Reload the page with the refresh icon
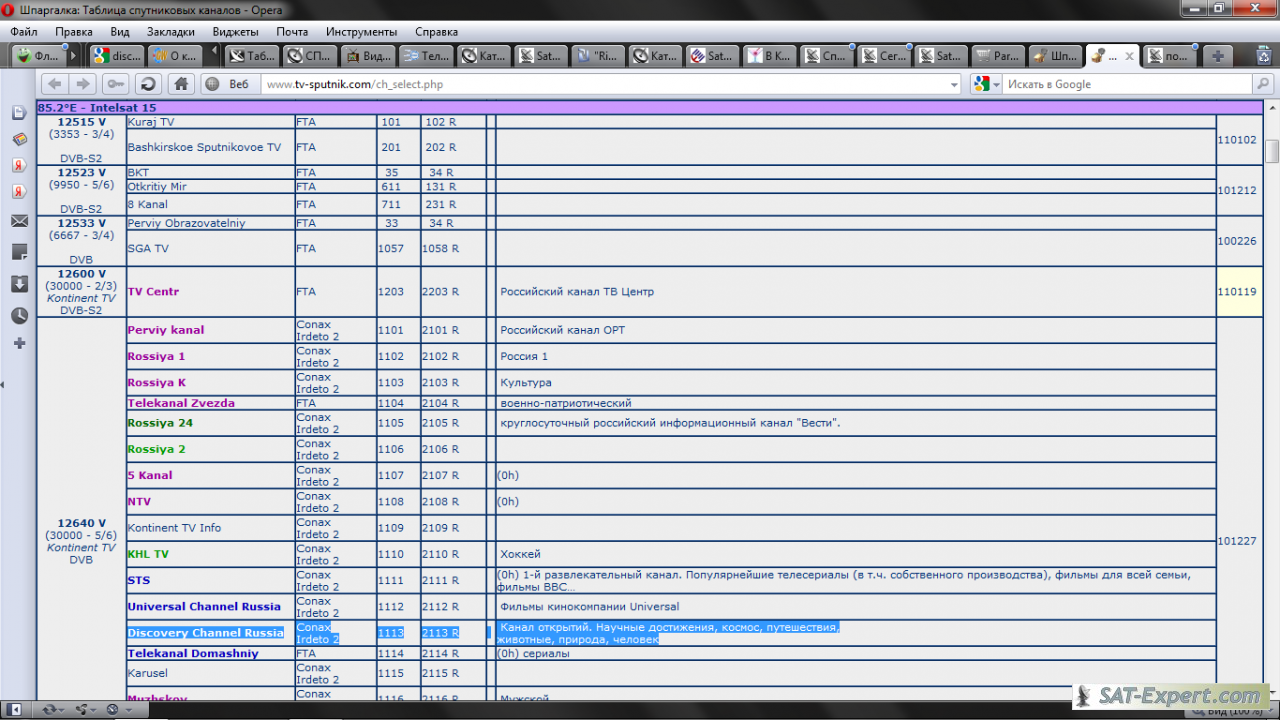This screenshot has width=1280, height=720. pos(148,84)
